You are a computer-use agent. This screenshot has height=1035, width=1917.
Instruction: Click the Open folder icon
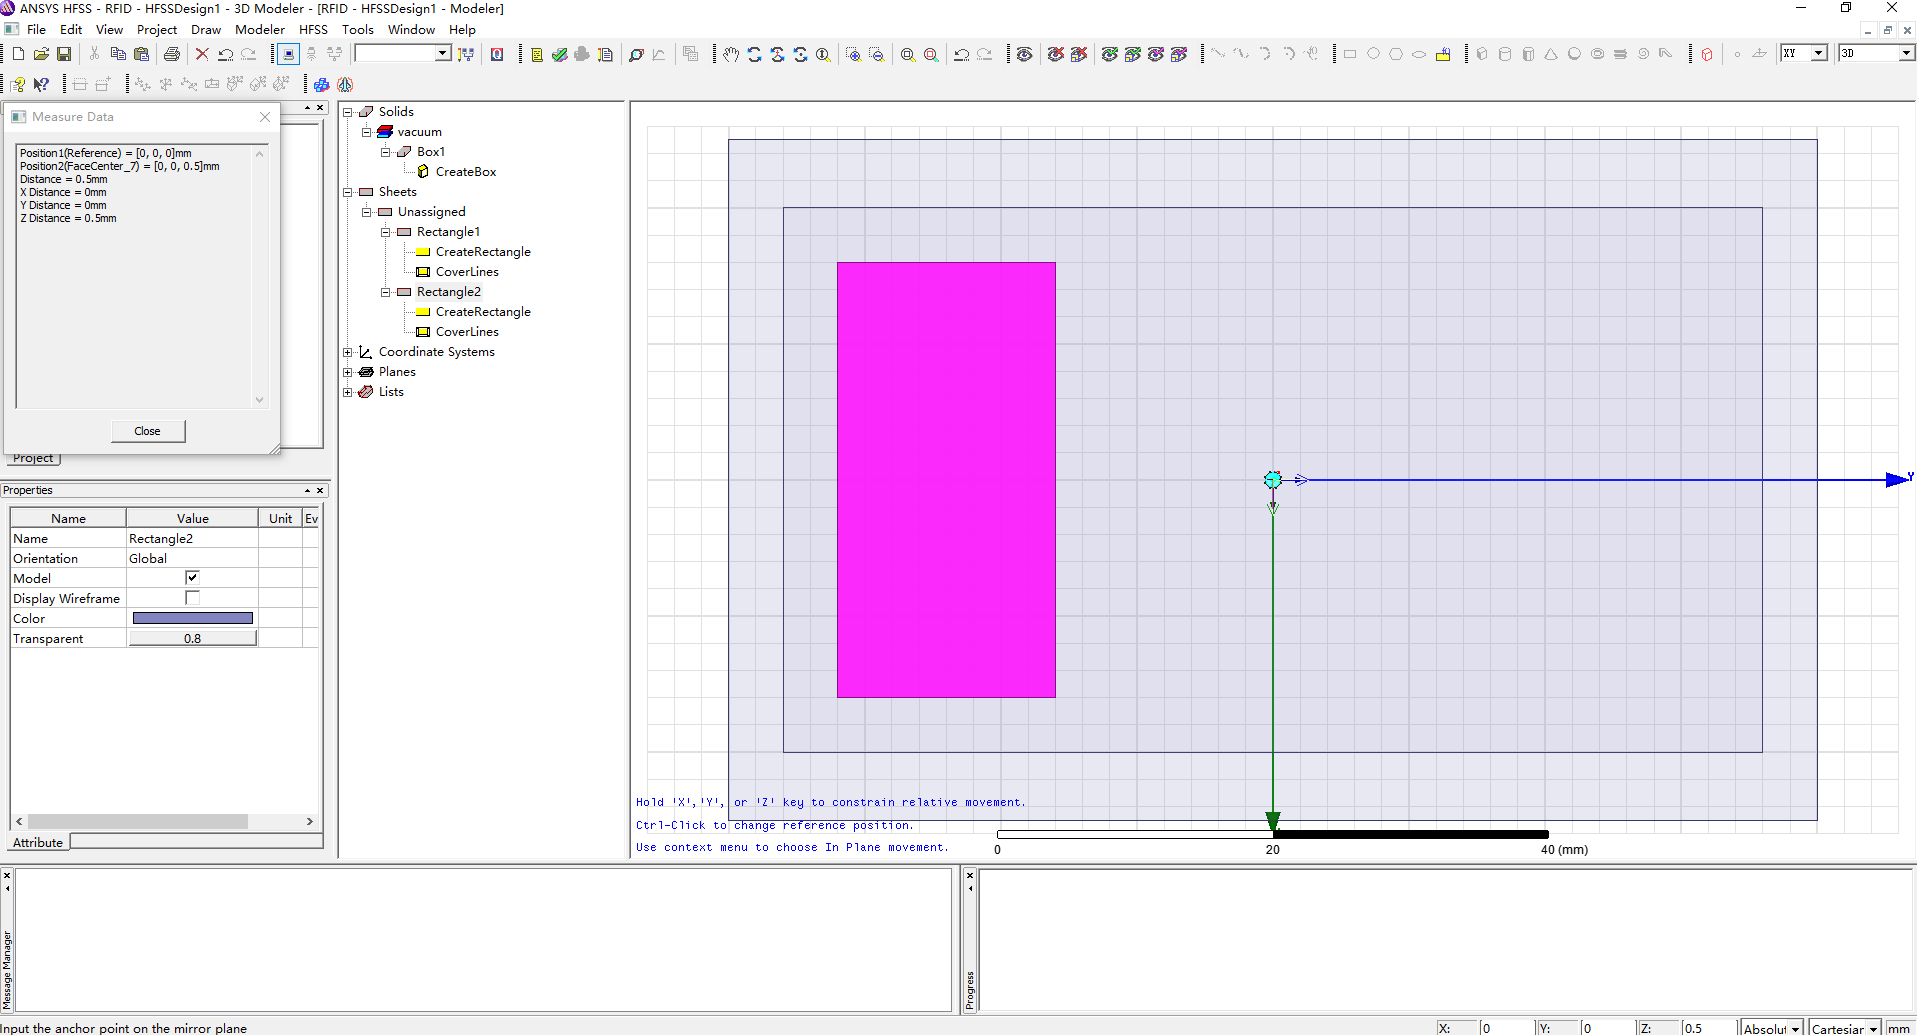pos(41,54)
